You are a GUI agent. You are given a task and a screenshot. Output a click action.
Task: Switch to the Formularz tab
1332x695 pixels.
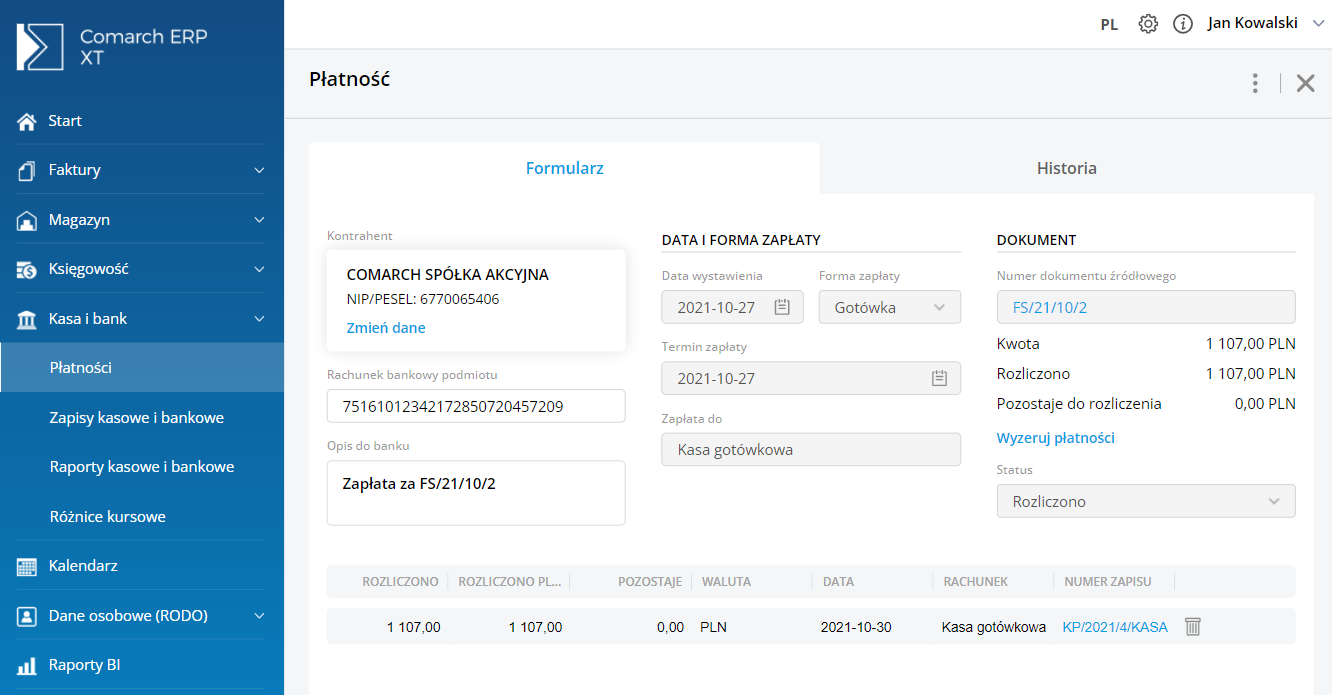click(x=564, y=168)
